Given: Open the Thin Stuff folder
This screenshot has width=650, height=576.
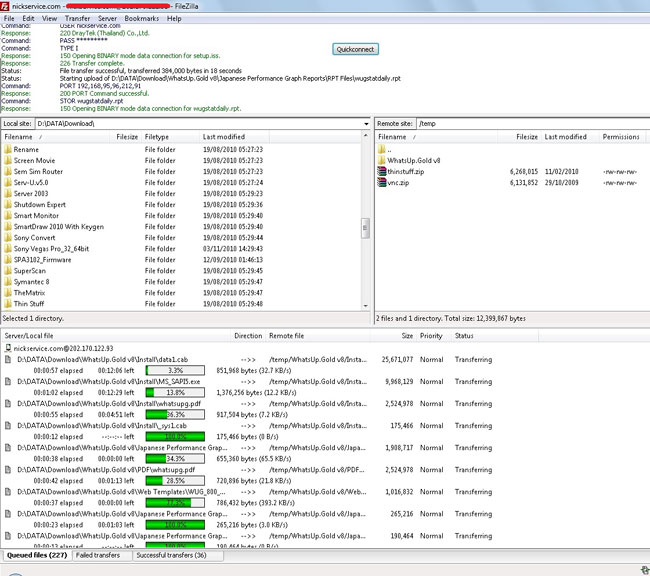Looking at the screenshot, I should (29, 304).
